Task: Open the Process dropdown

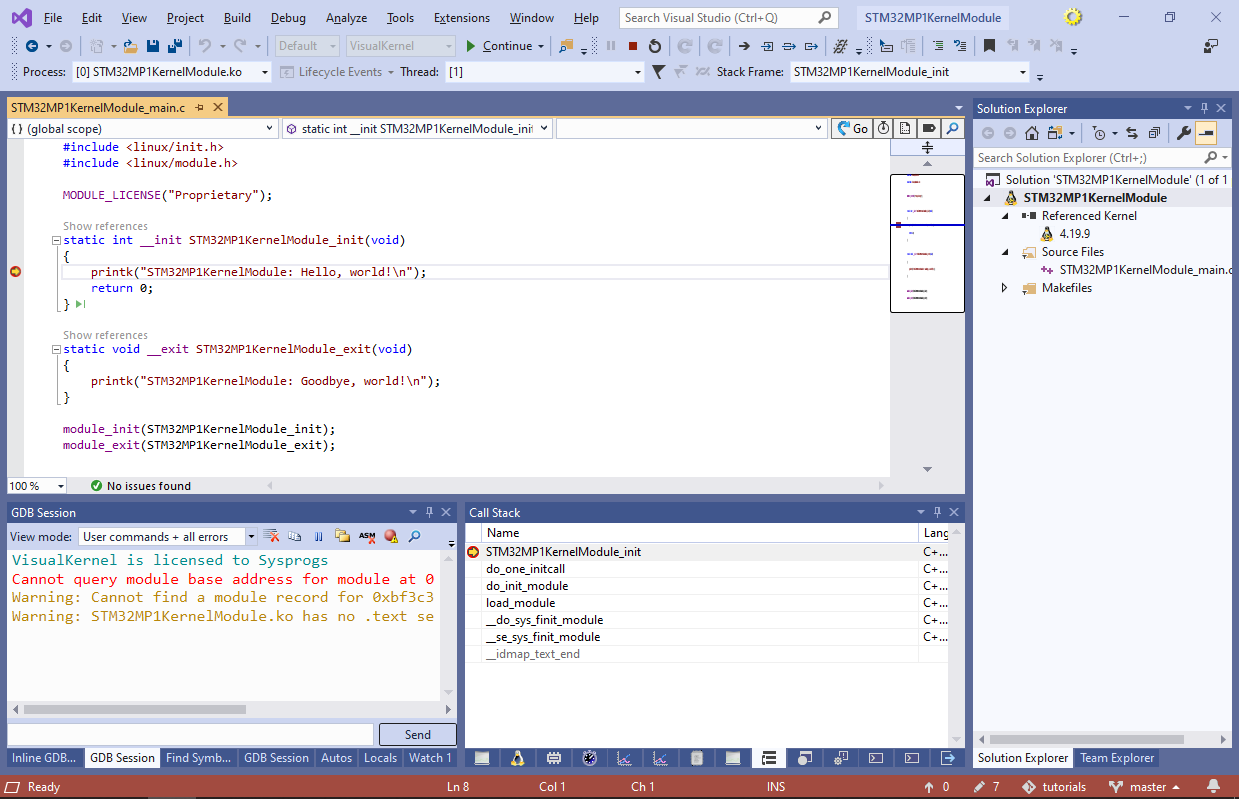Action: click(264, 72)
